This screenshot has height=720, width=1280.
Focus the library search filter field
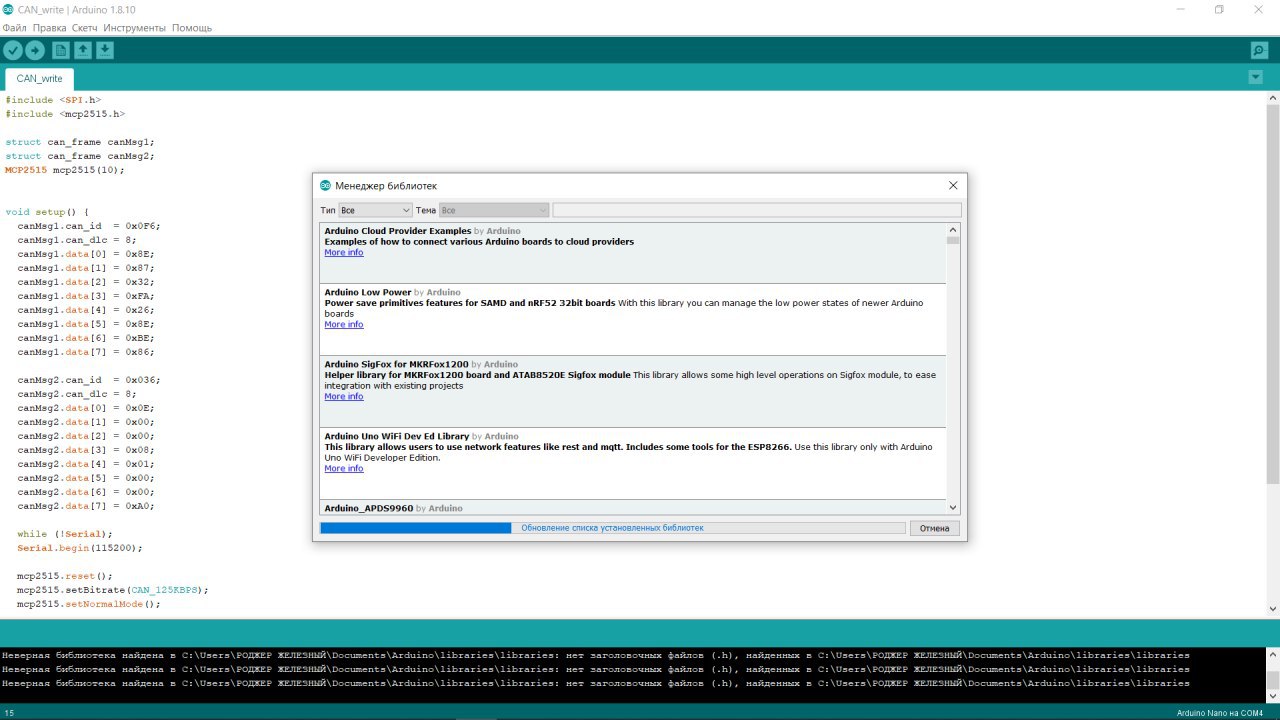[x=757, y=210]
